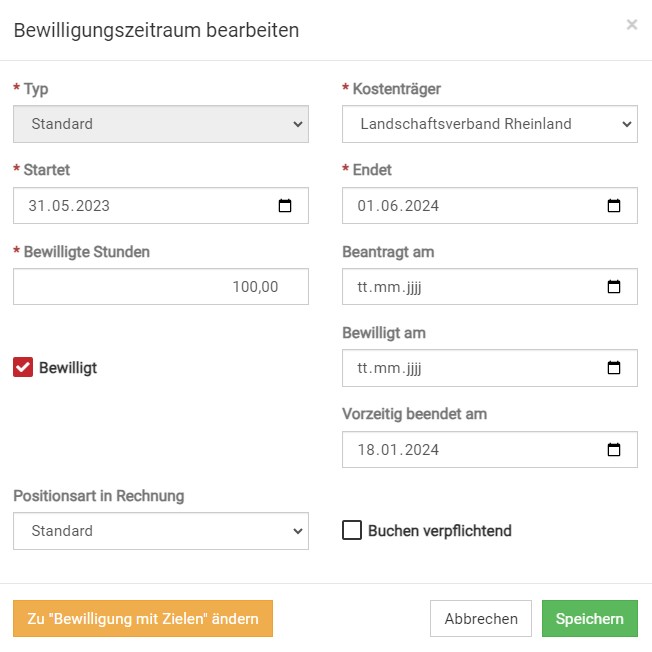Open Positionsart in Rechnung dropdown

tap(161, 531)
